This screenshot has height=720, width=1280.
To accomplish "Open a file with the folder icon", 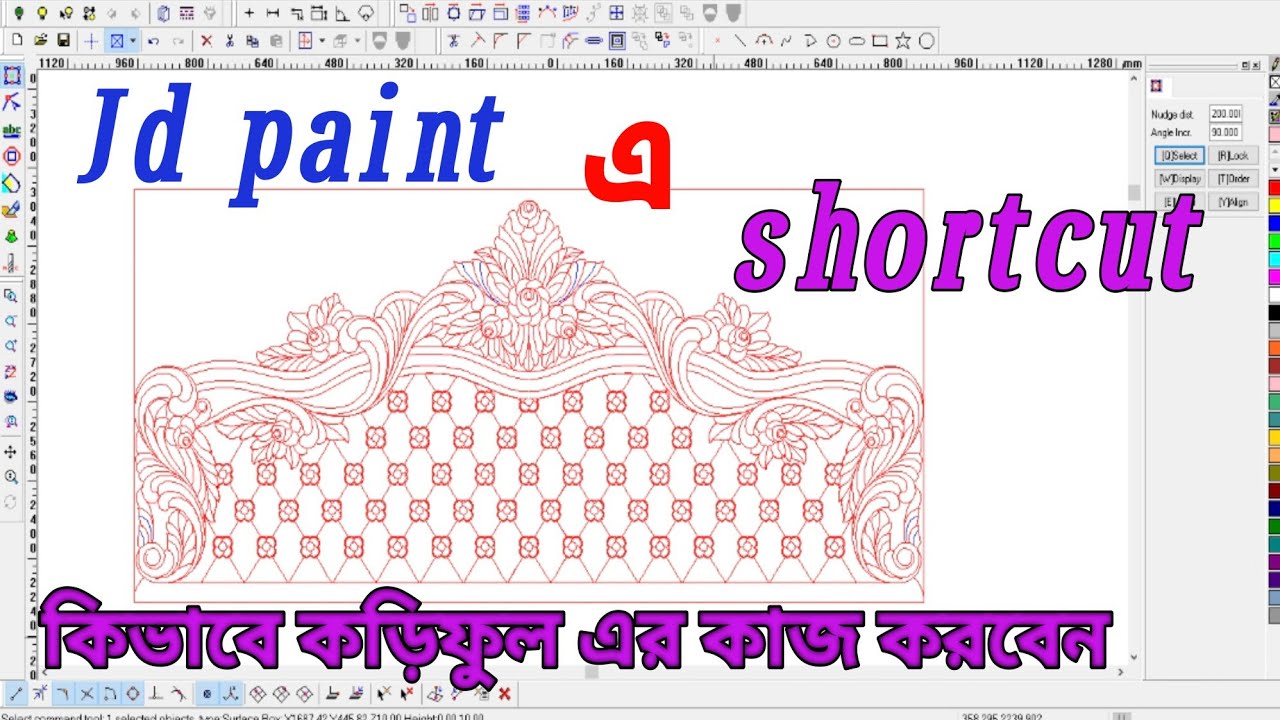I will pos(41,41).
